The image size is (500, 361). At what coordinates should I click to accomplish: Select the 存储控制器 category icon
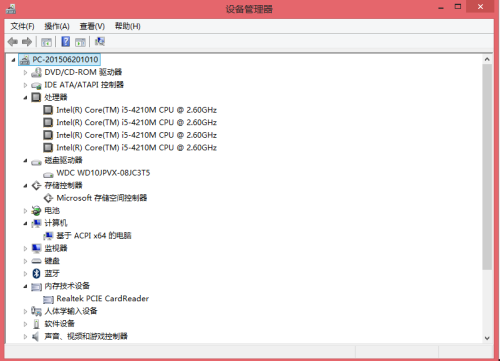click(36, 186)
